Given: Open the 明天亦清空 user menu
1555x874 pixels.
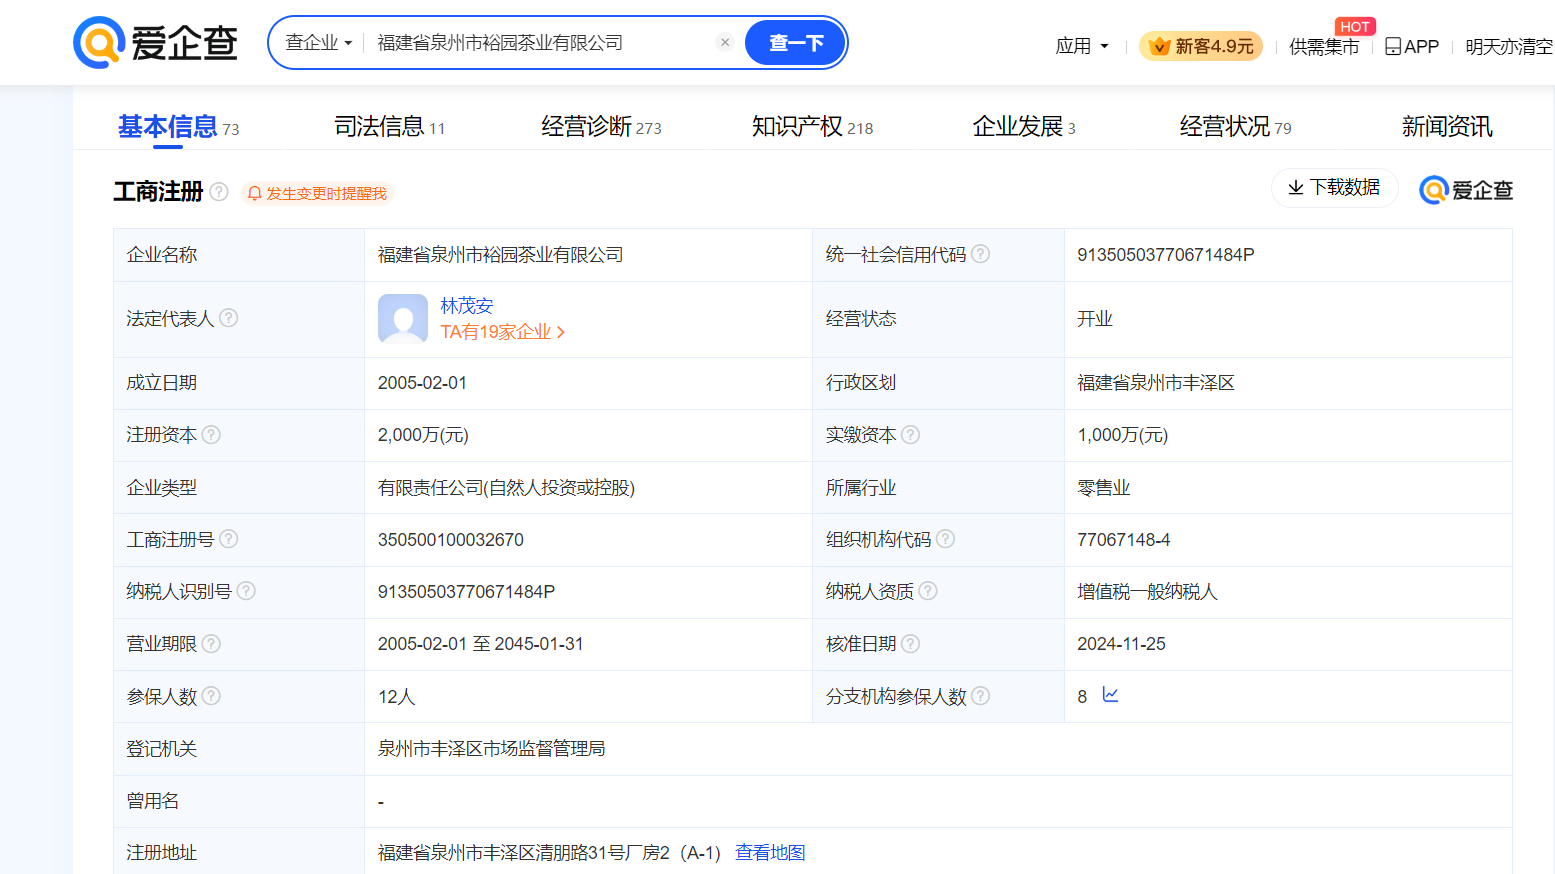Looking at the screenshot, I should pyautogui.click(x=1509, y=46).
